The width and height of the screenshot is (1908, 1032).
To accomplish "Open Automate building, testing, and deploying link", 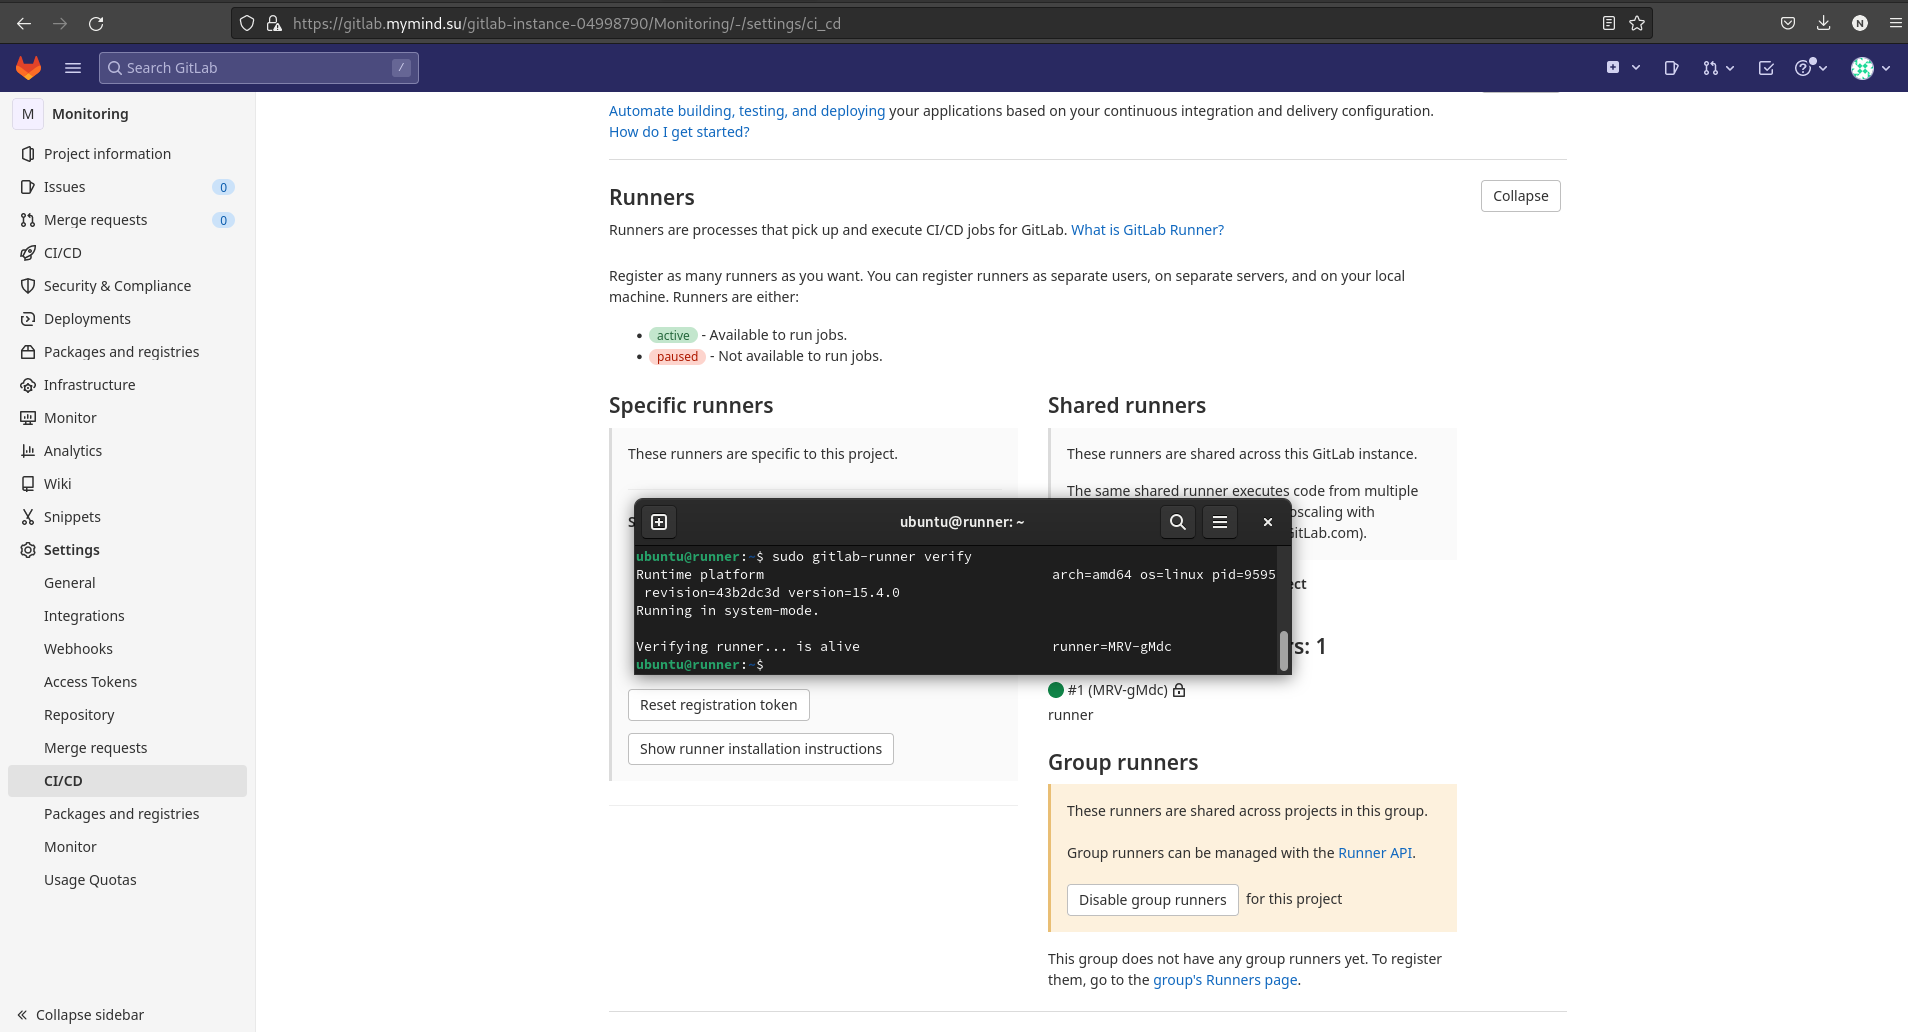I will 747,111.
